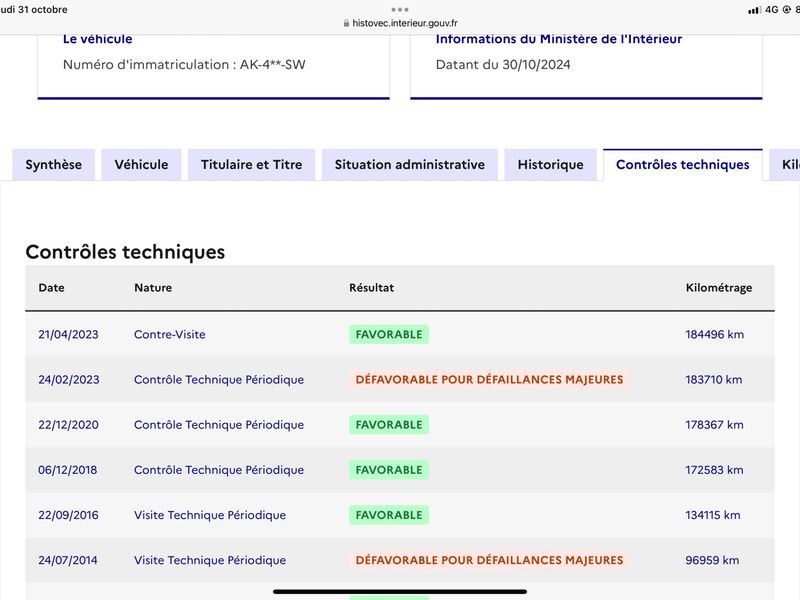The height and width of the screenshot is (600, 800).
Task: Tap the three-dot multitasking icon at top
Action: pyautogui.click(x=400, y=10)
